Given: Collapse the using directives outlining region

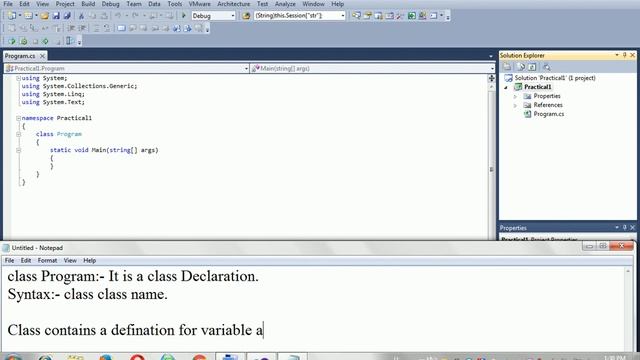Looking at the screenshot, I should point(18,78).
